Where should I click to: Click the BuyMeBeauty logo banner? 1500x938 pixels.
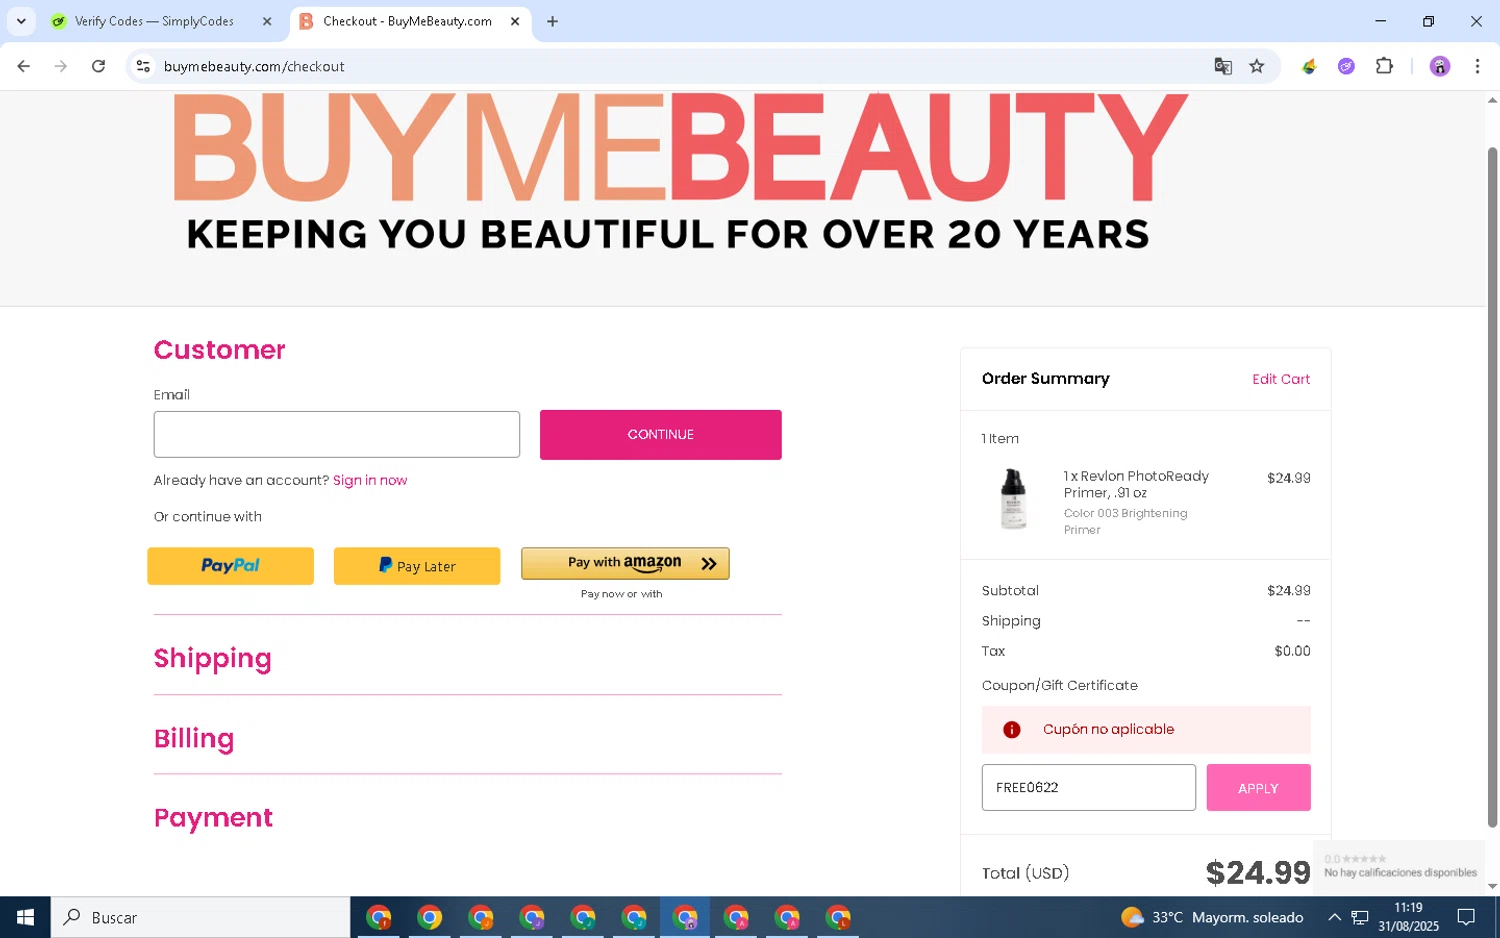coord(680,170)
